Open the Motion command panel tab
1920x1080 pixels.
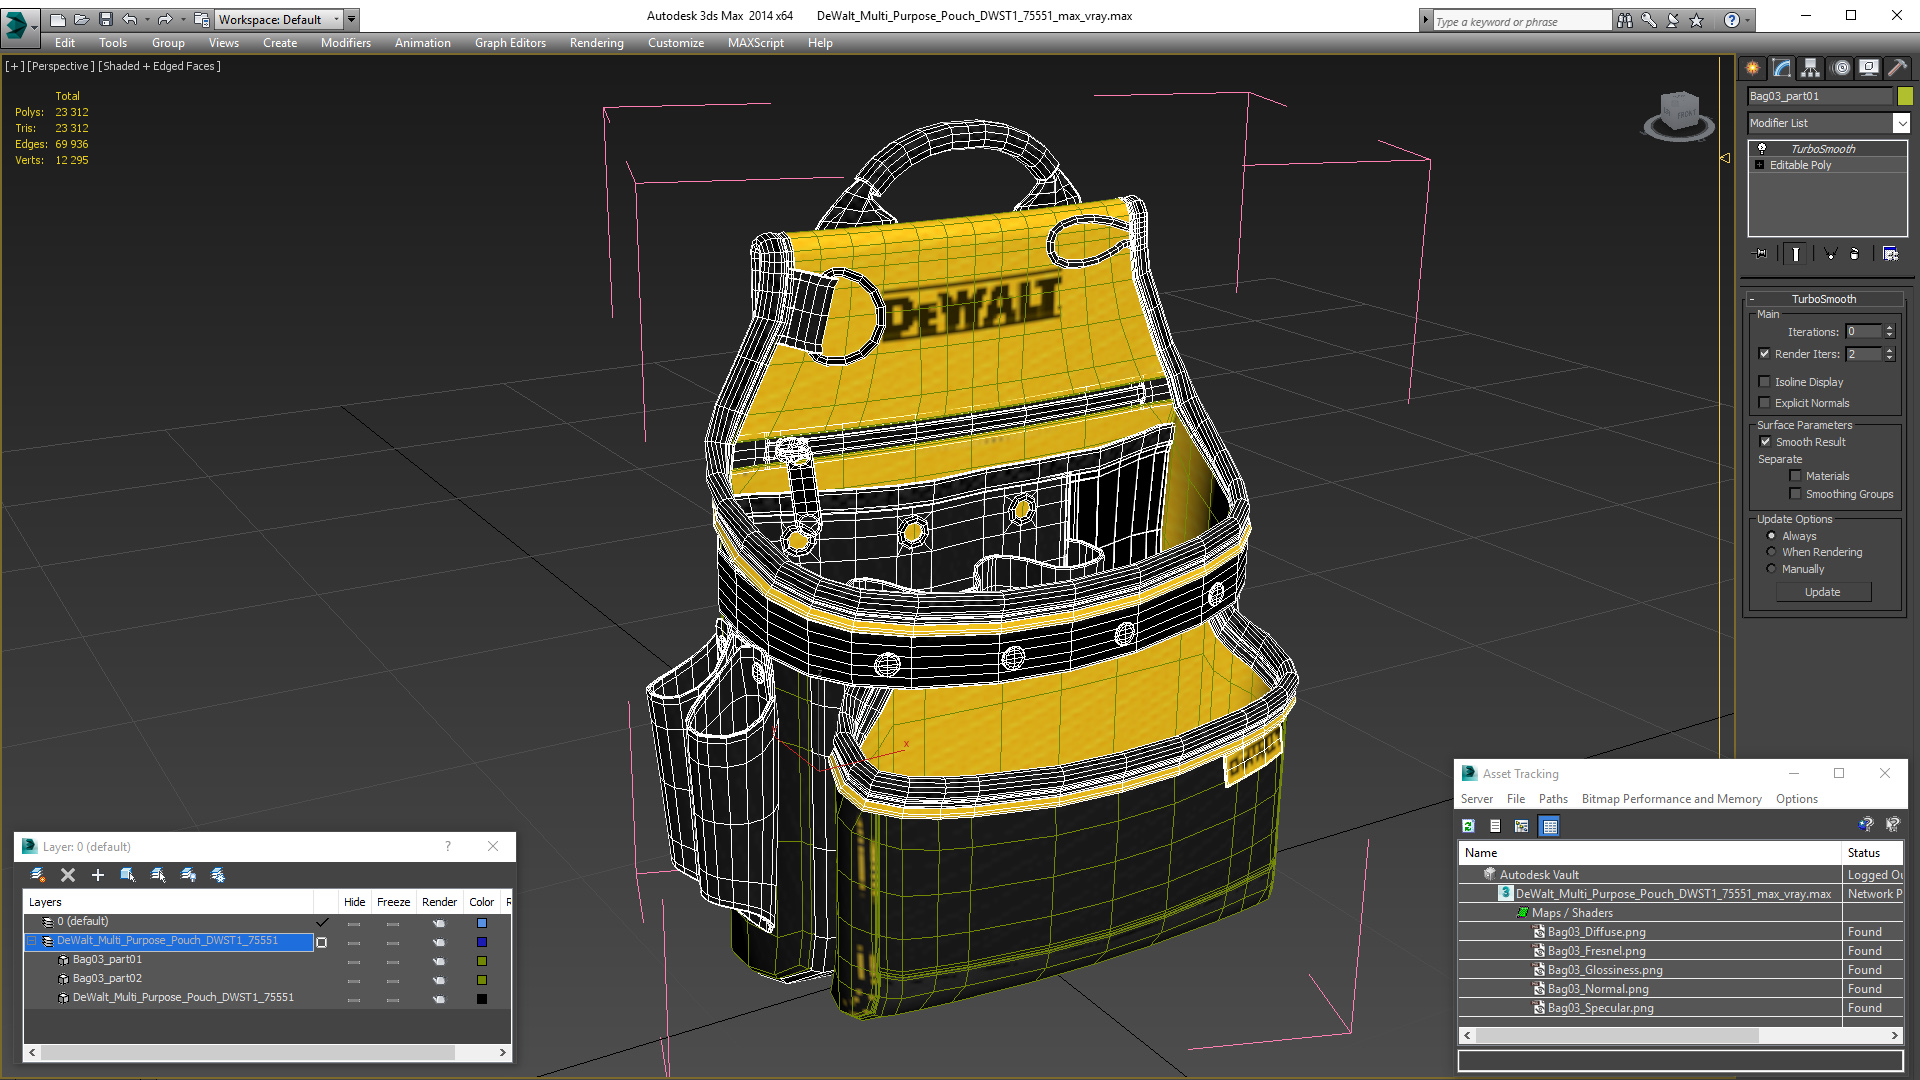point(1841,68)
